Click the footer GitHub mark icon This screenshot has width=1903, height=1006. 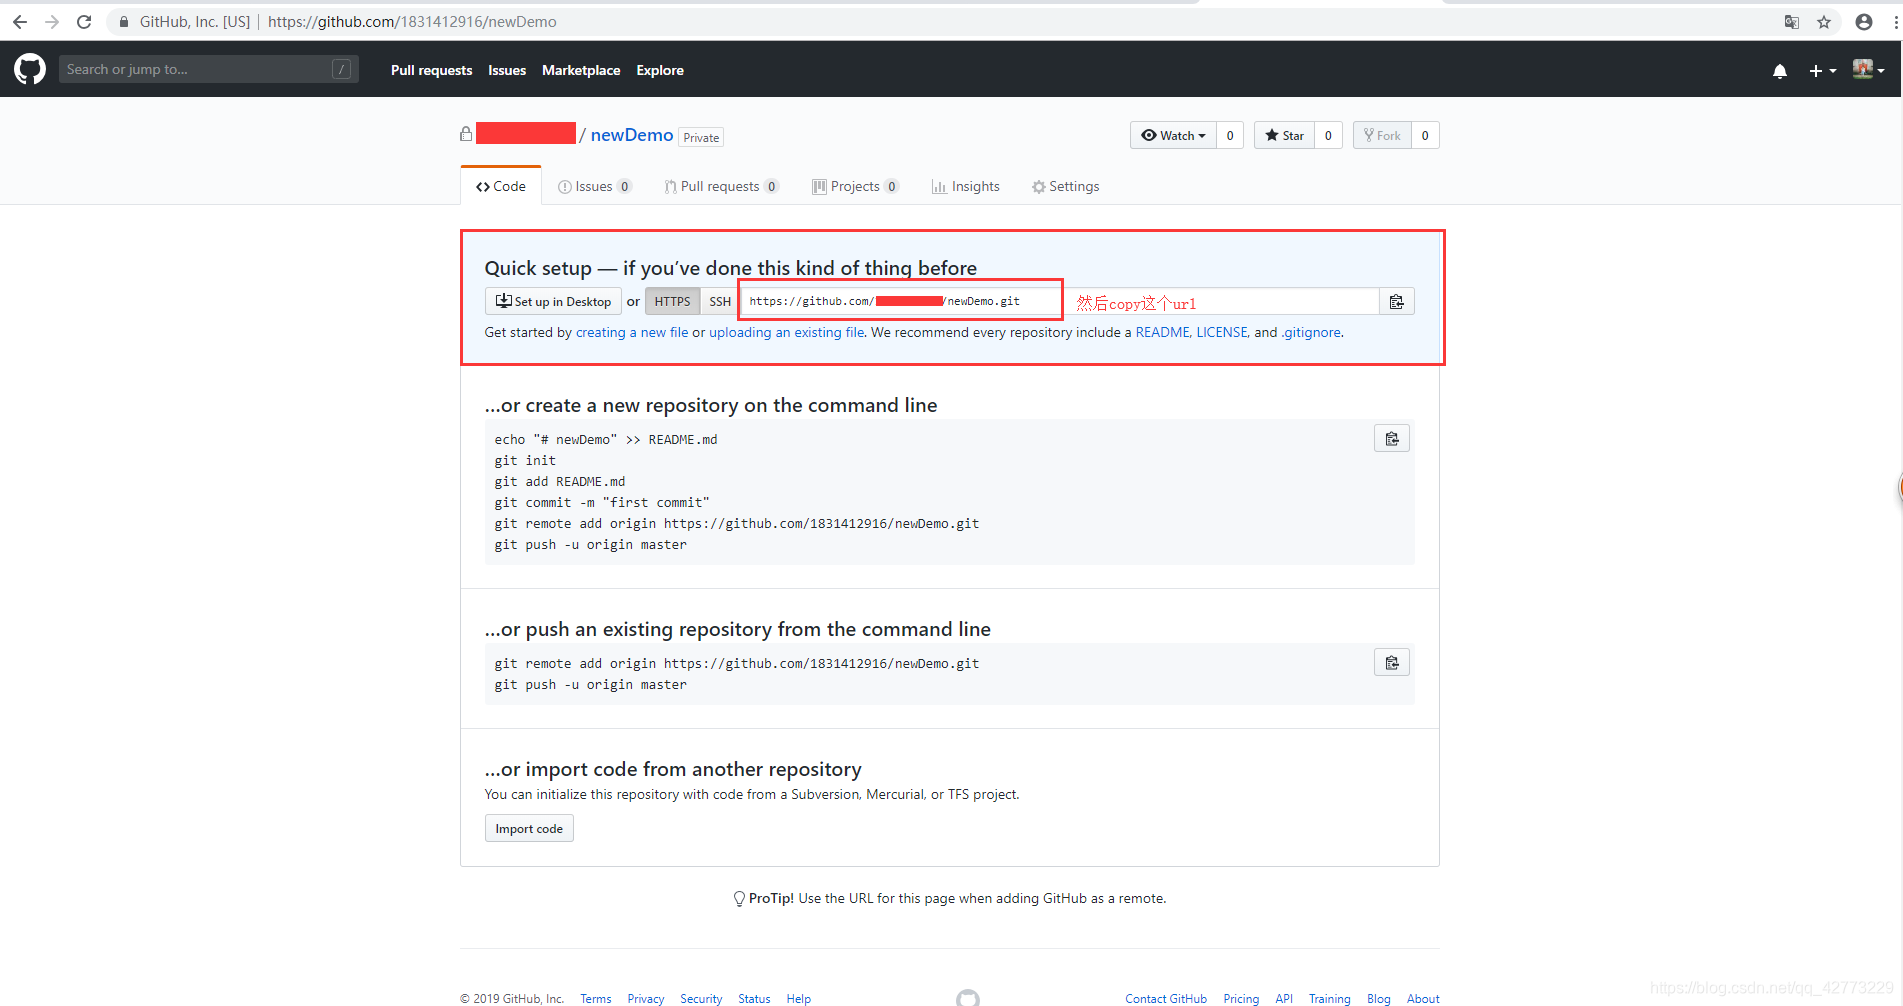coord(967,998)
